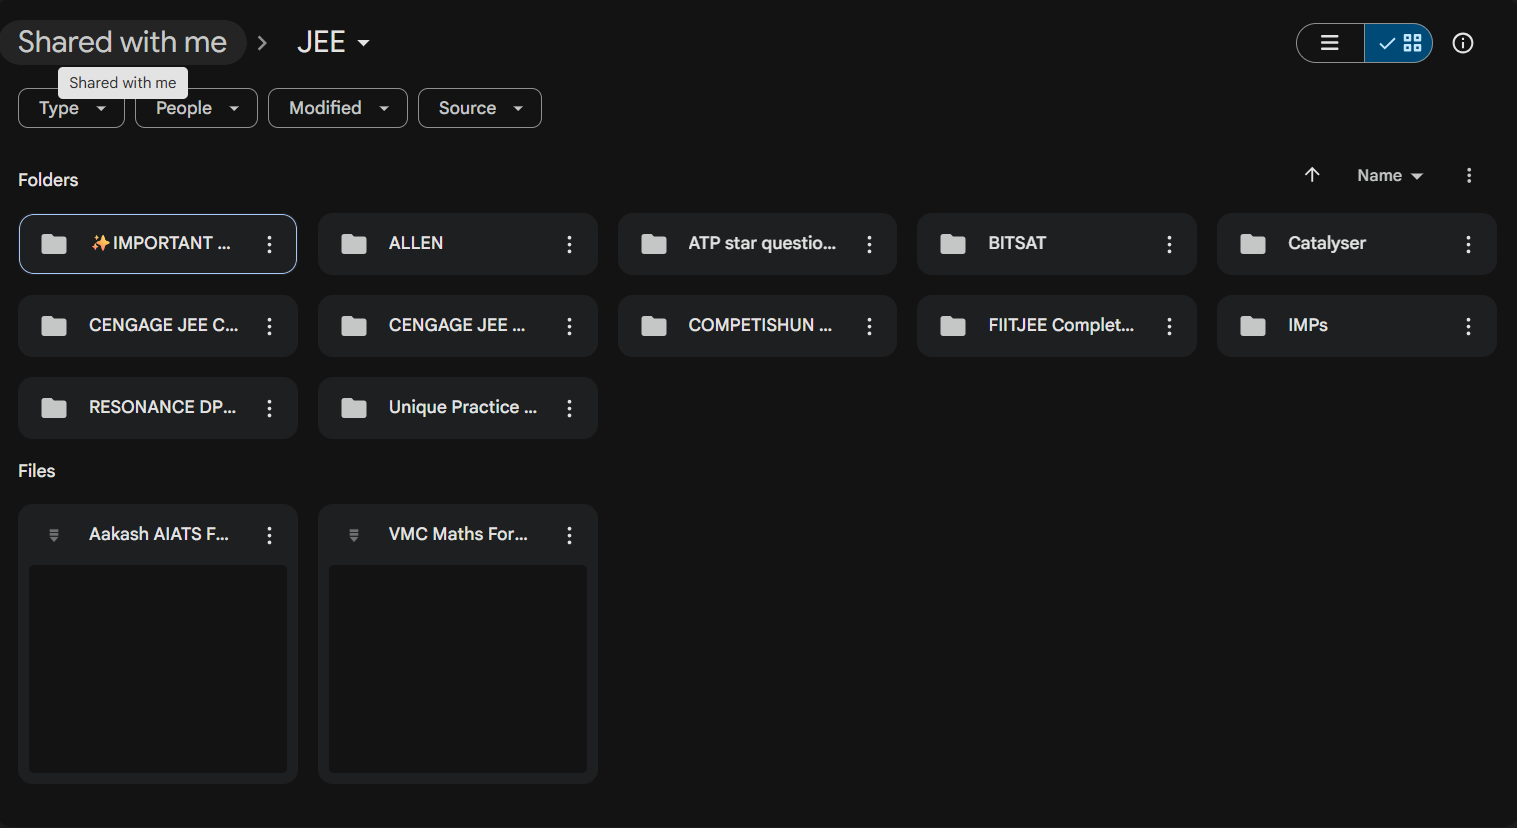Select the COMPETISHUN folder
This screenshot has height=828, width=1517.
(757, 326)
